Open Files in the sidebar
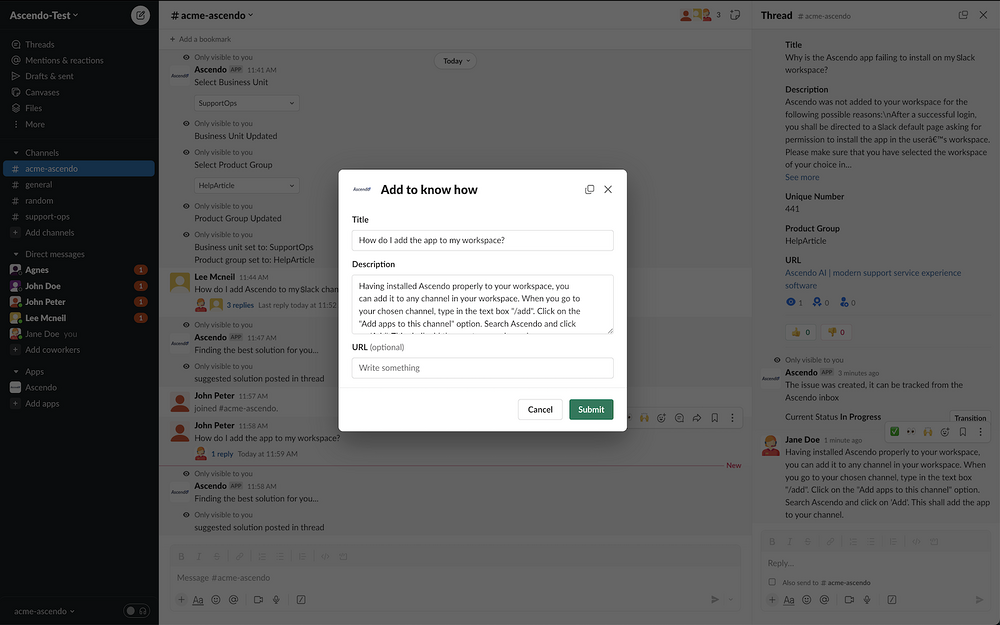The height and width of the screenshot is (625, 1000). (33, 108)
